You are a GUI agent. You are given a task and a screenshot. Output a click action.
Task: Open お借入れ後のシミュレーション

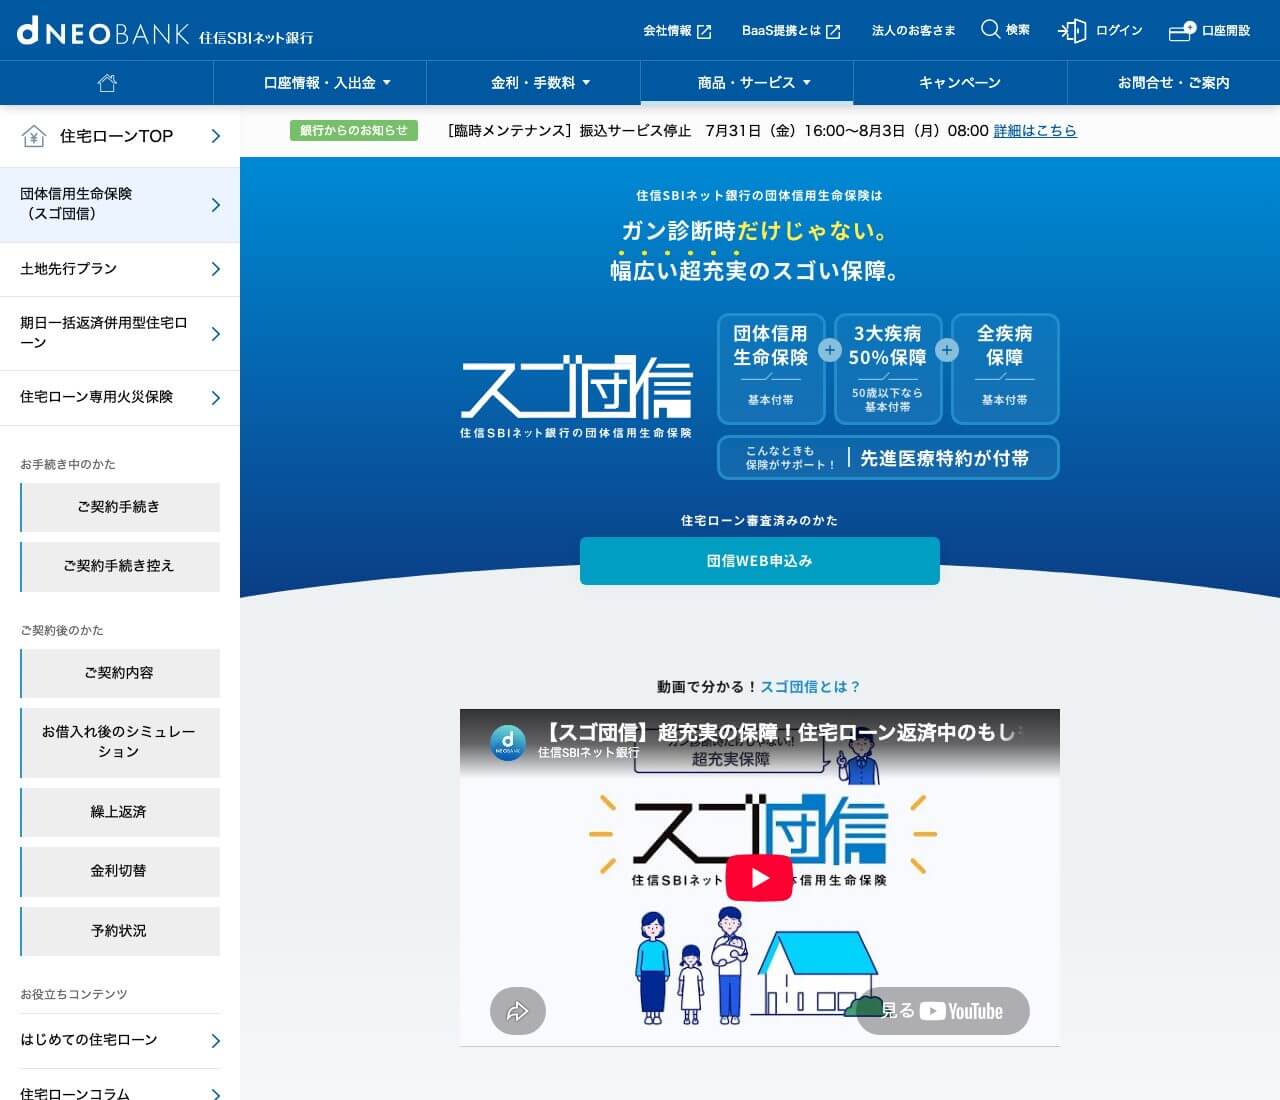[x=120, y=742]
